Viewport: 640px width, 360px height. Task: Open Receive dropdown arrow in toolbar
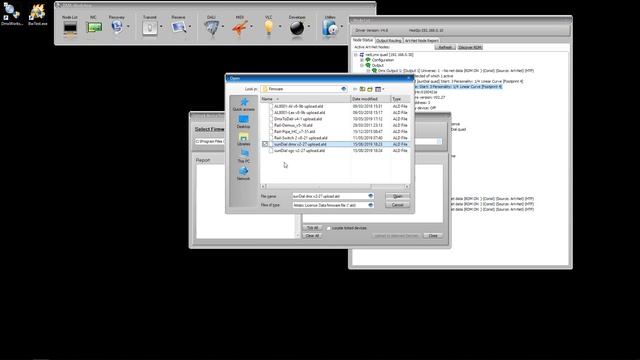(x=190, y=27)
